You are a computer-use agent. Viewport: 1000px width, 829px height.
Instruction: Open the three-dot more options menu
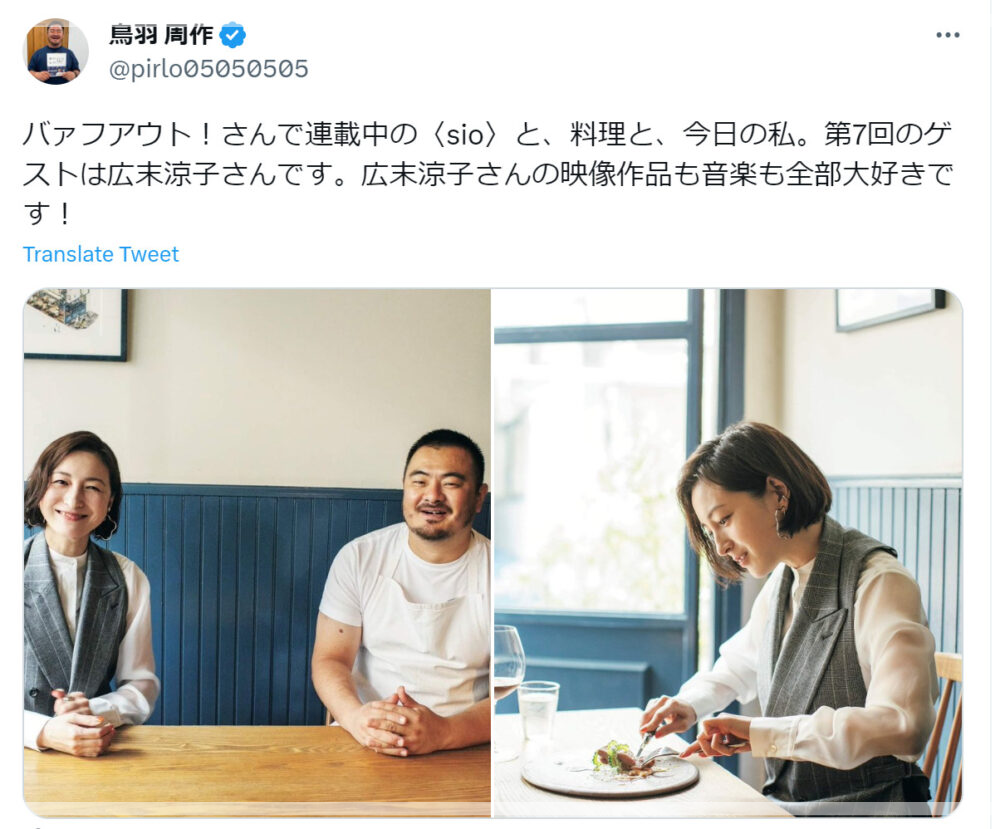(947, 35)
